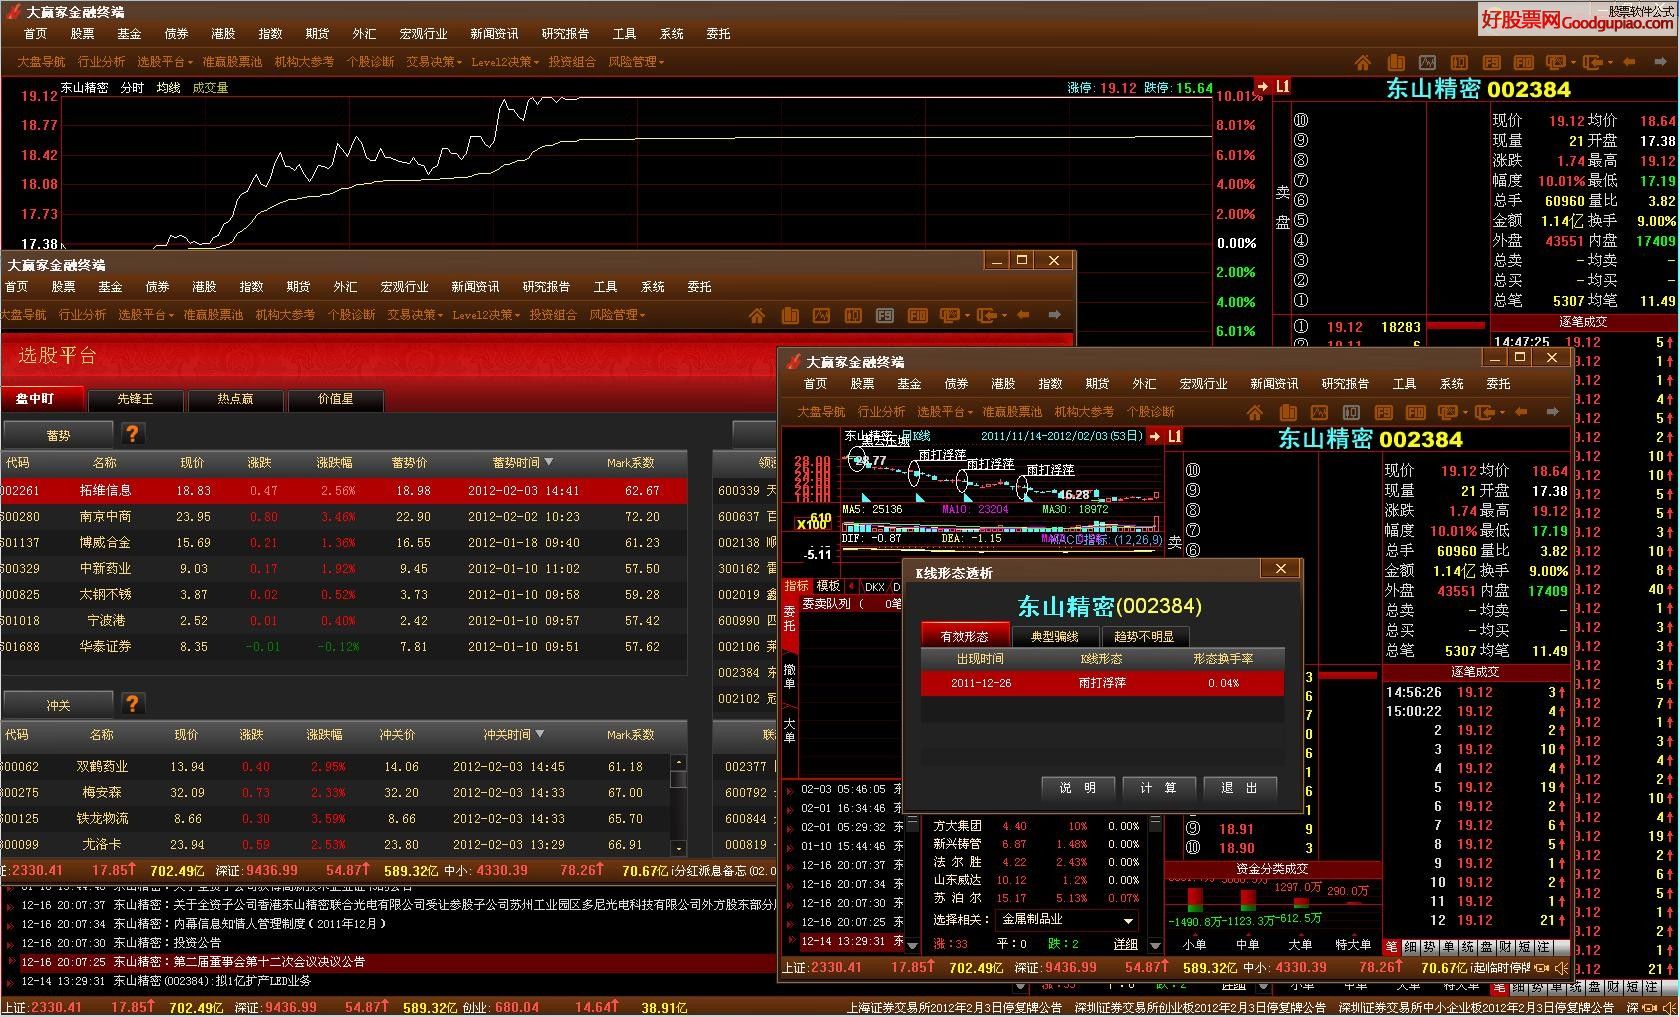
Task: Click F10 icon in 选股平台 window toolbar
Action: pyautogui.click(x=917, y=315)
